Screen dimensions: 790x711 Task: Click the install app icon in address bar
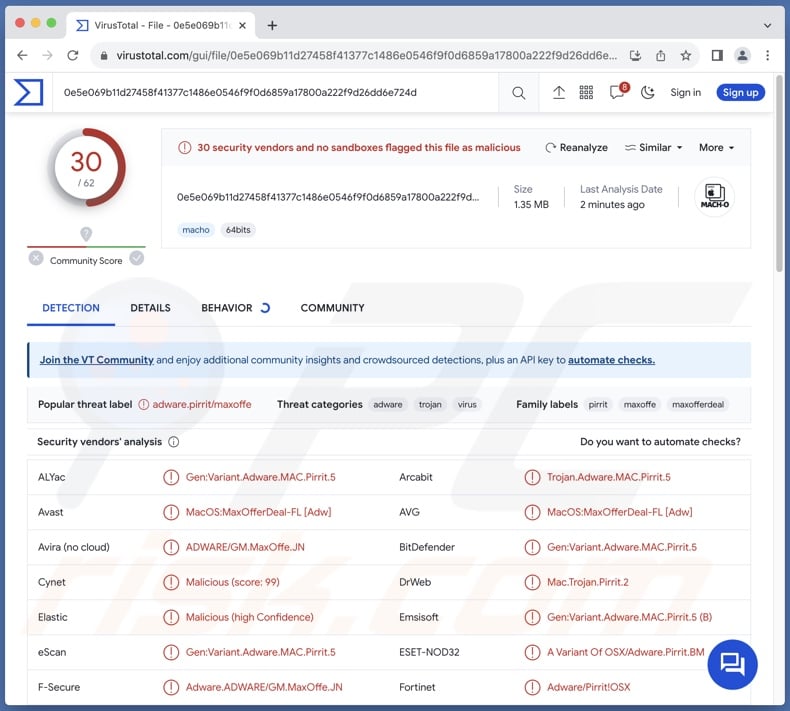pyautogui.click(x=635, y=55)
